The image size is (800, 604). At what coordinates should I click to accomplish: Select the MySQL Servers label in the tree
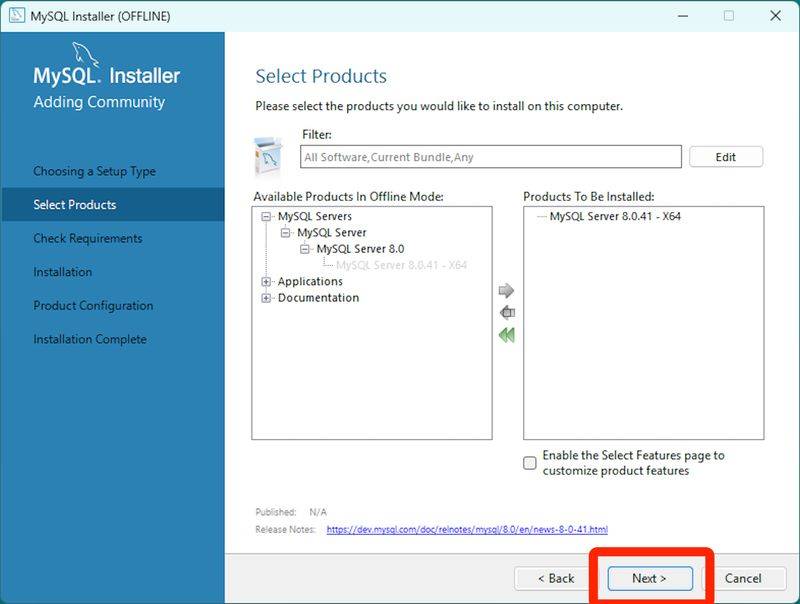pos(315,216)
